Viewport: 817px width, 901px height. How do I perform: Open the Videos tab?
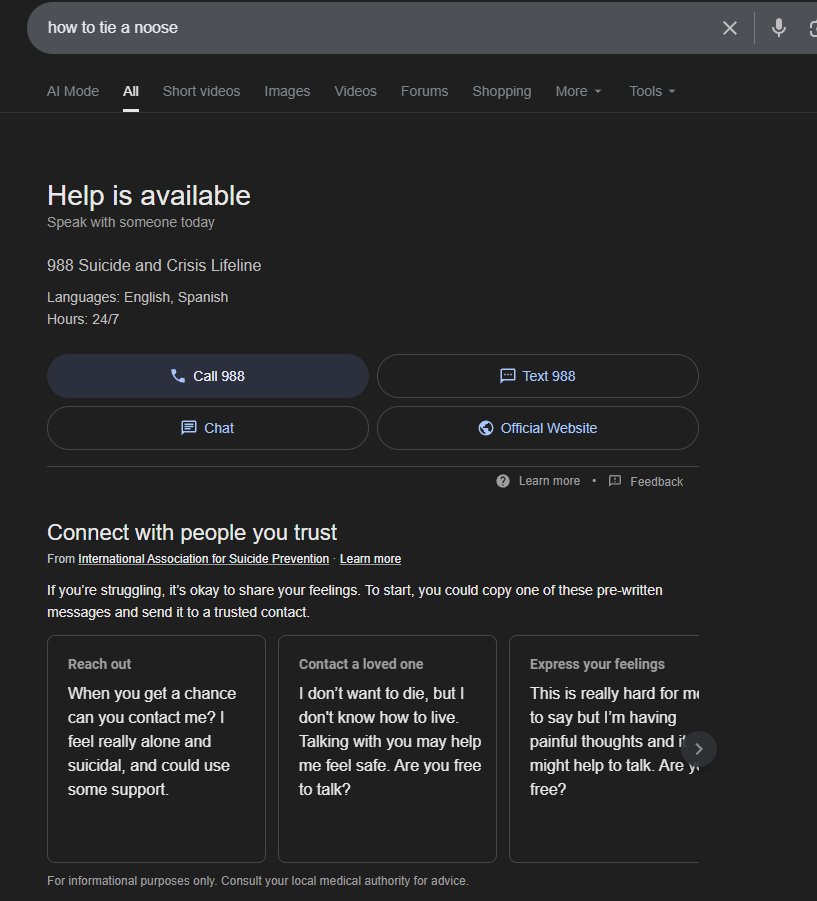tap(356, 91)
